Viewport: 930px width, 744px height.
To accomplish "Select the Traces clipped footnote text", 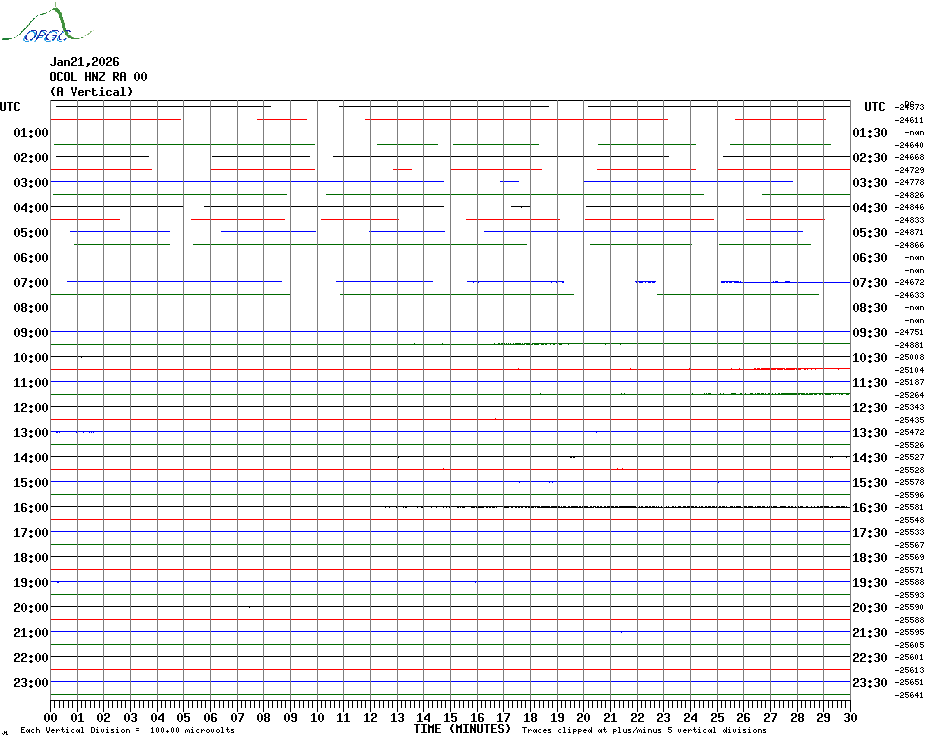I will (644, 730).
